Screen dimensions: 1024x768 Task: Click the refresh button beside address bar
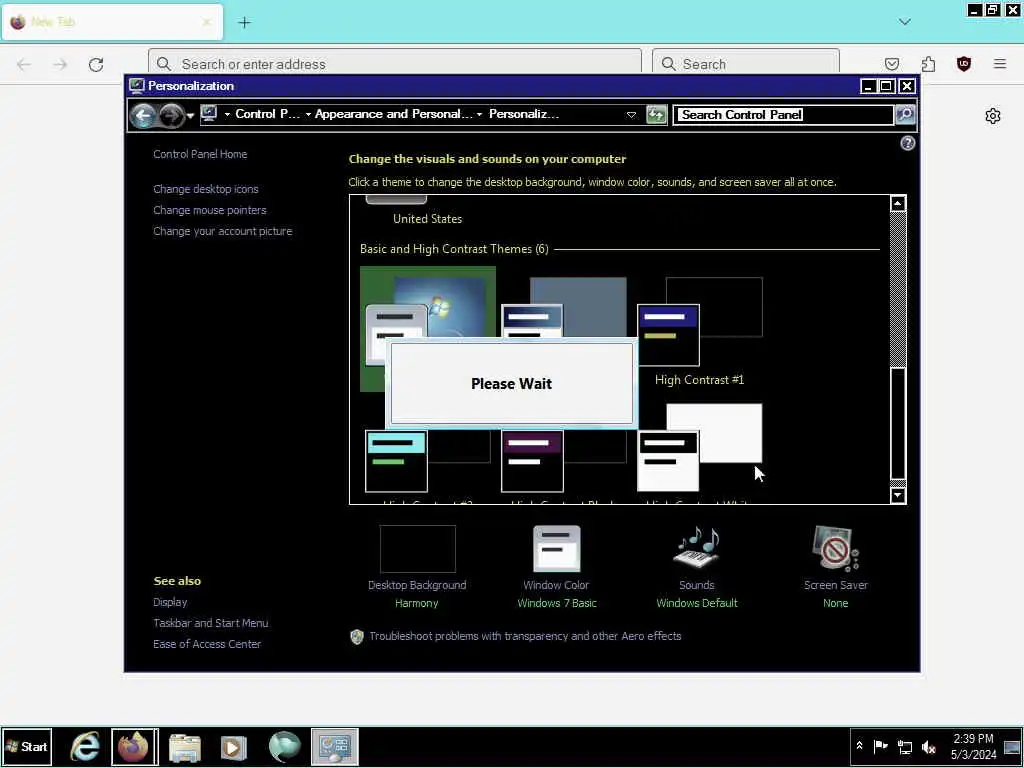tap(656, 115)
